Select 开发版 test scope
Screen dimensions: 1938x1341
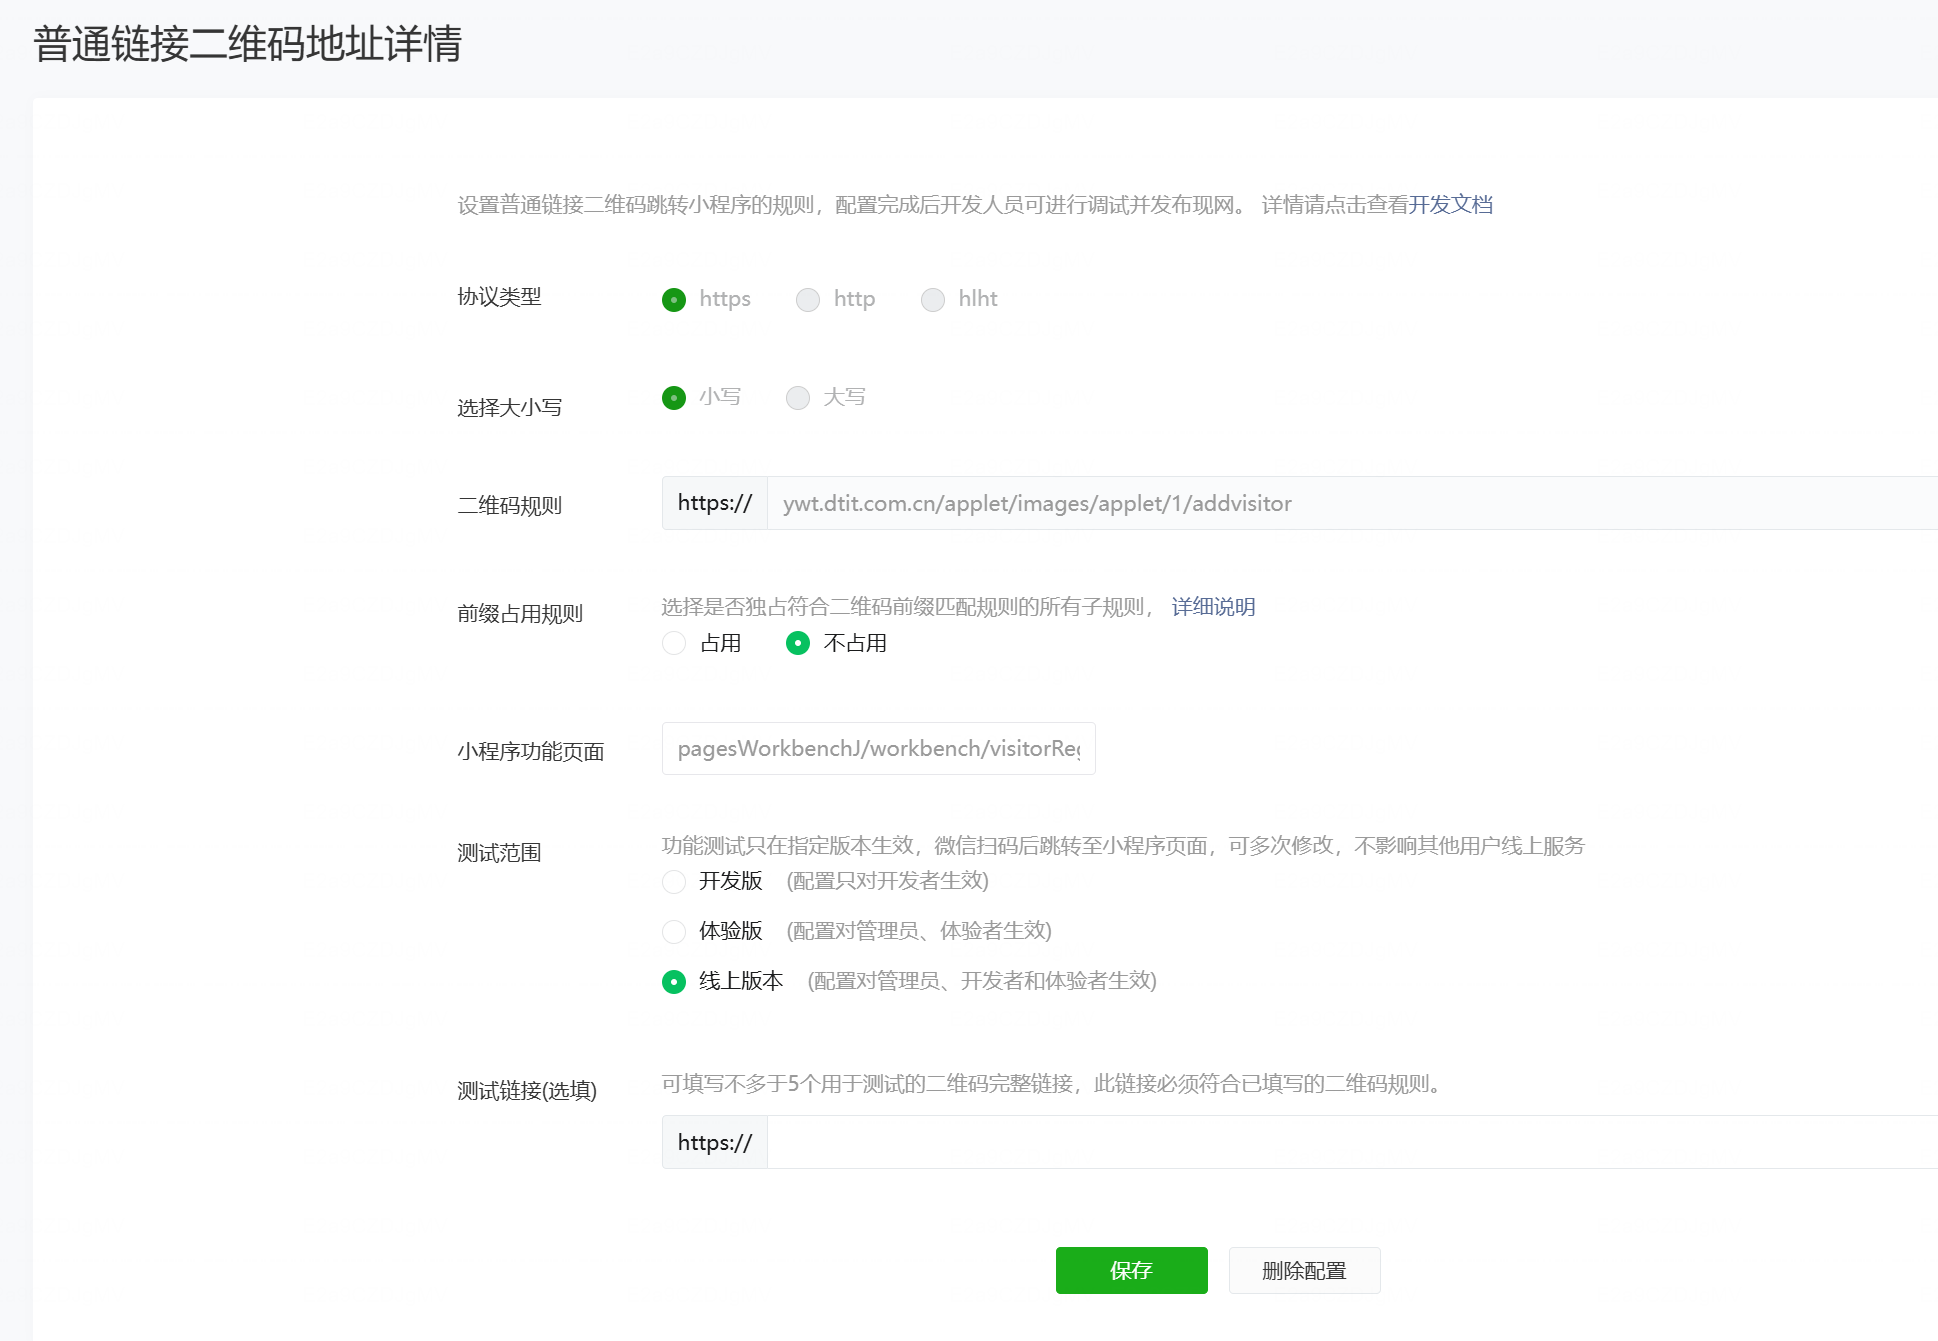pos(674,881)
